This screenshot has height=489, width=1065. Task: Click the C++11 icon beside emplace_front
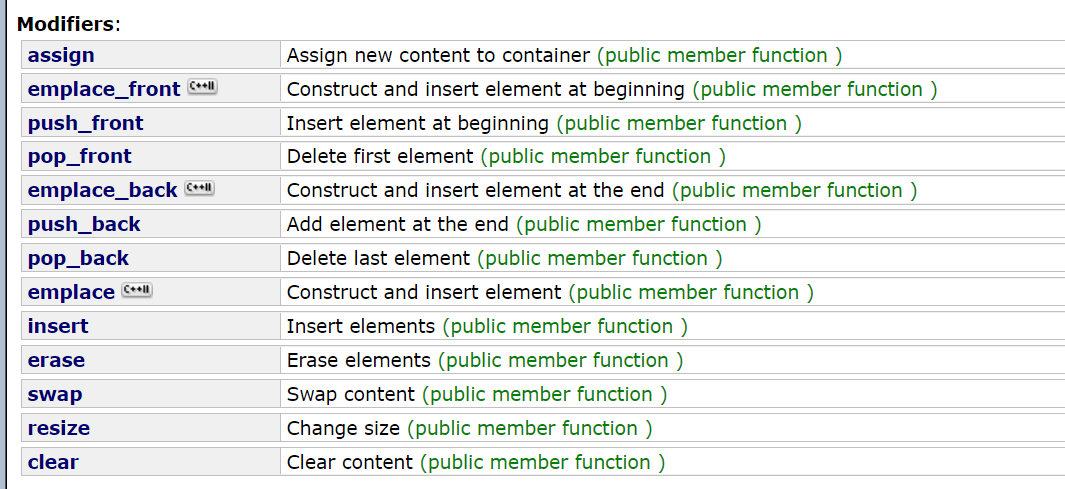tap(201, 88)
